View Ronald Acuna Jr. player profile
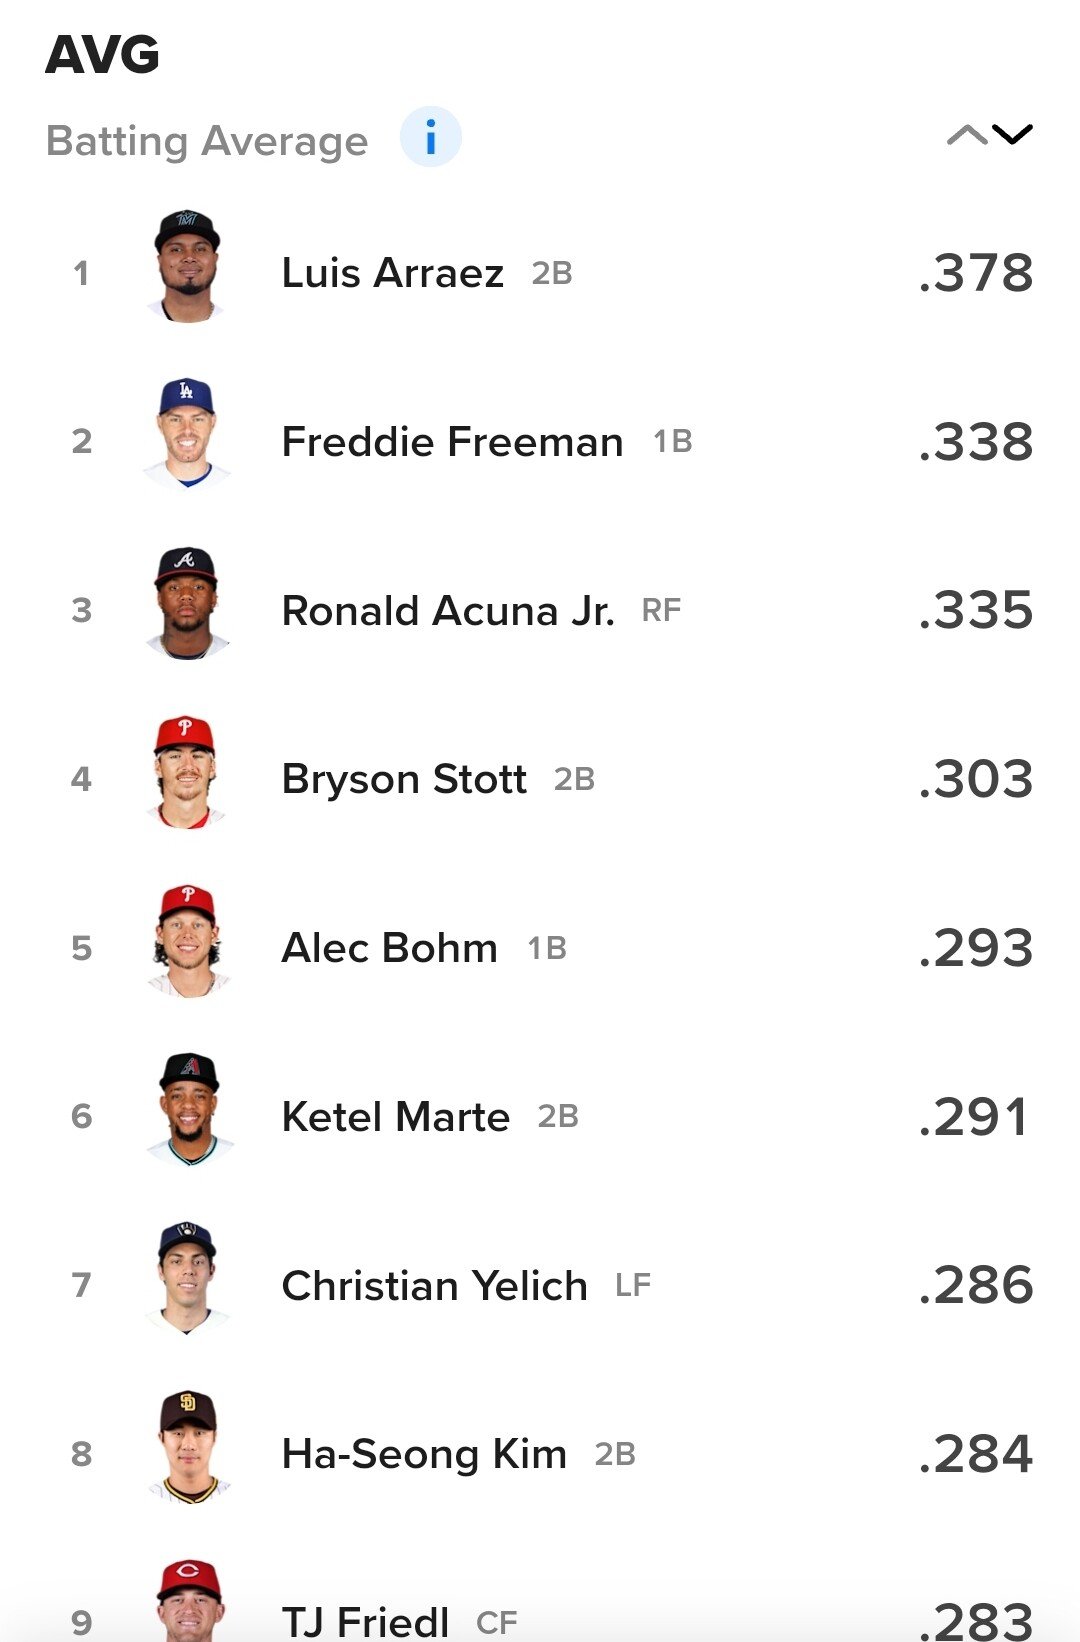 click(x=448, y=610)
